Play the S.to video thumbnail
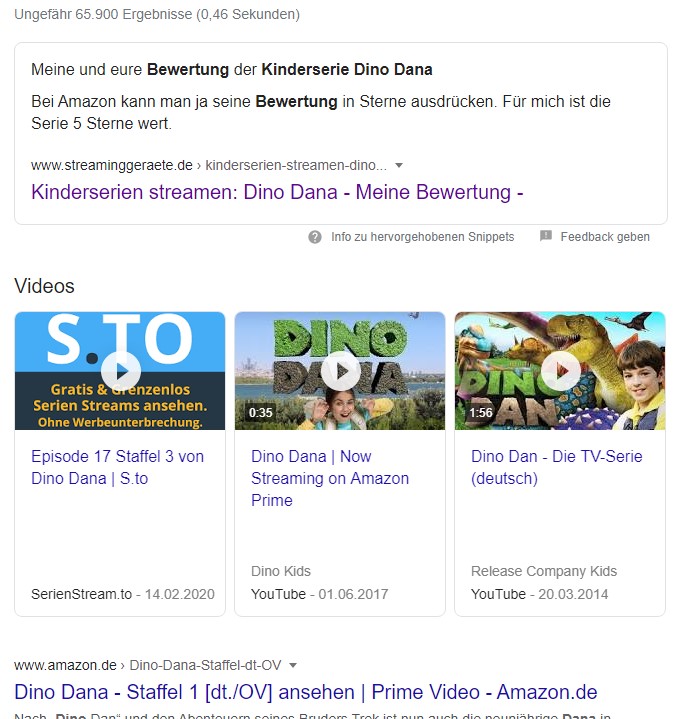The image size is (678, 719). click(121, 371)
